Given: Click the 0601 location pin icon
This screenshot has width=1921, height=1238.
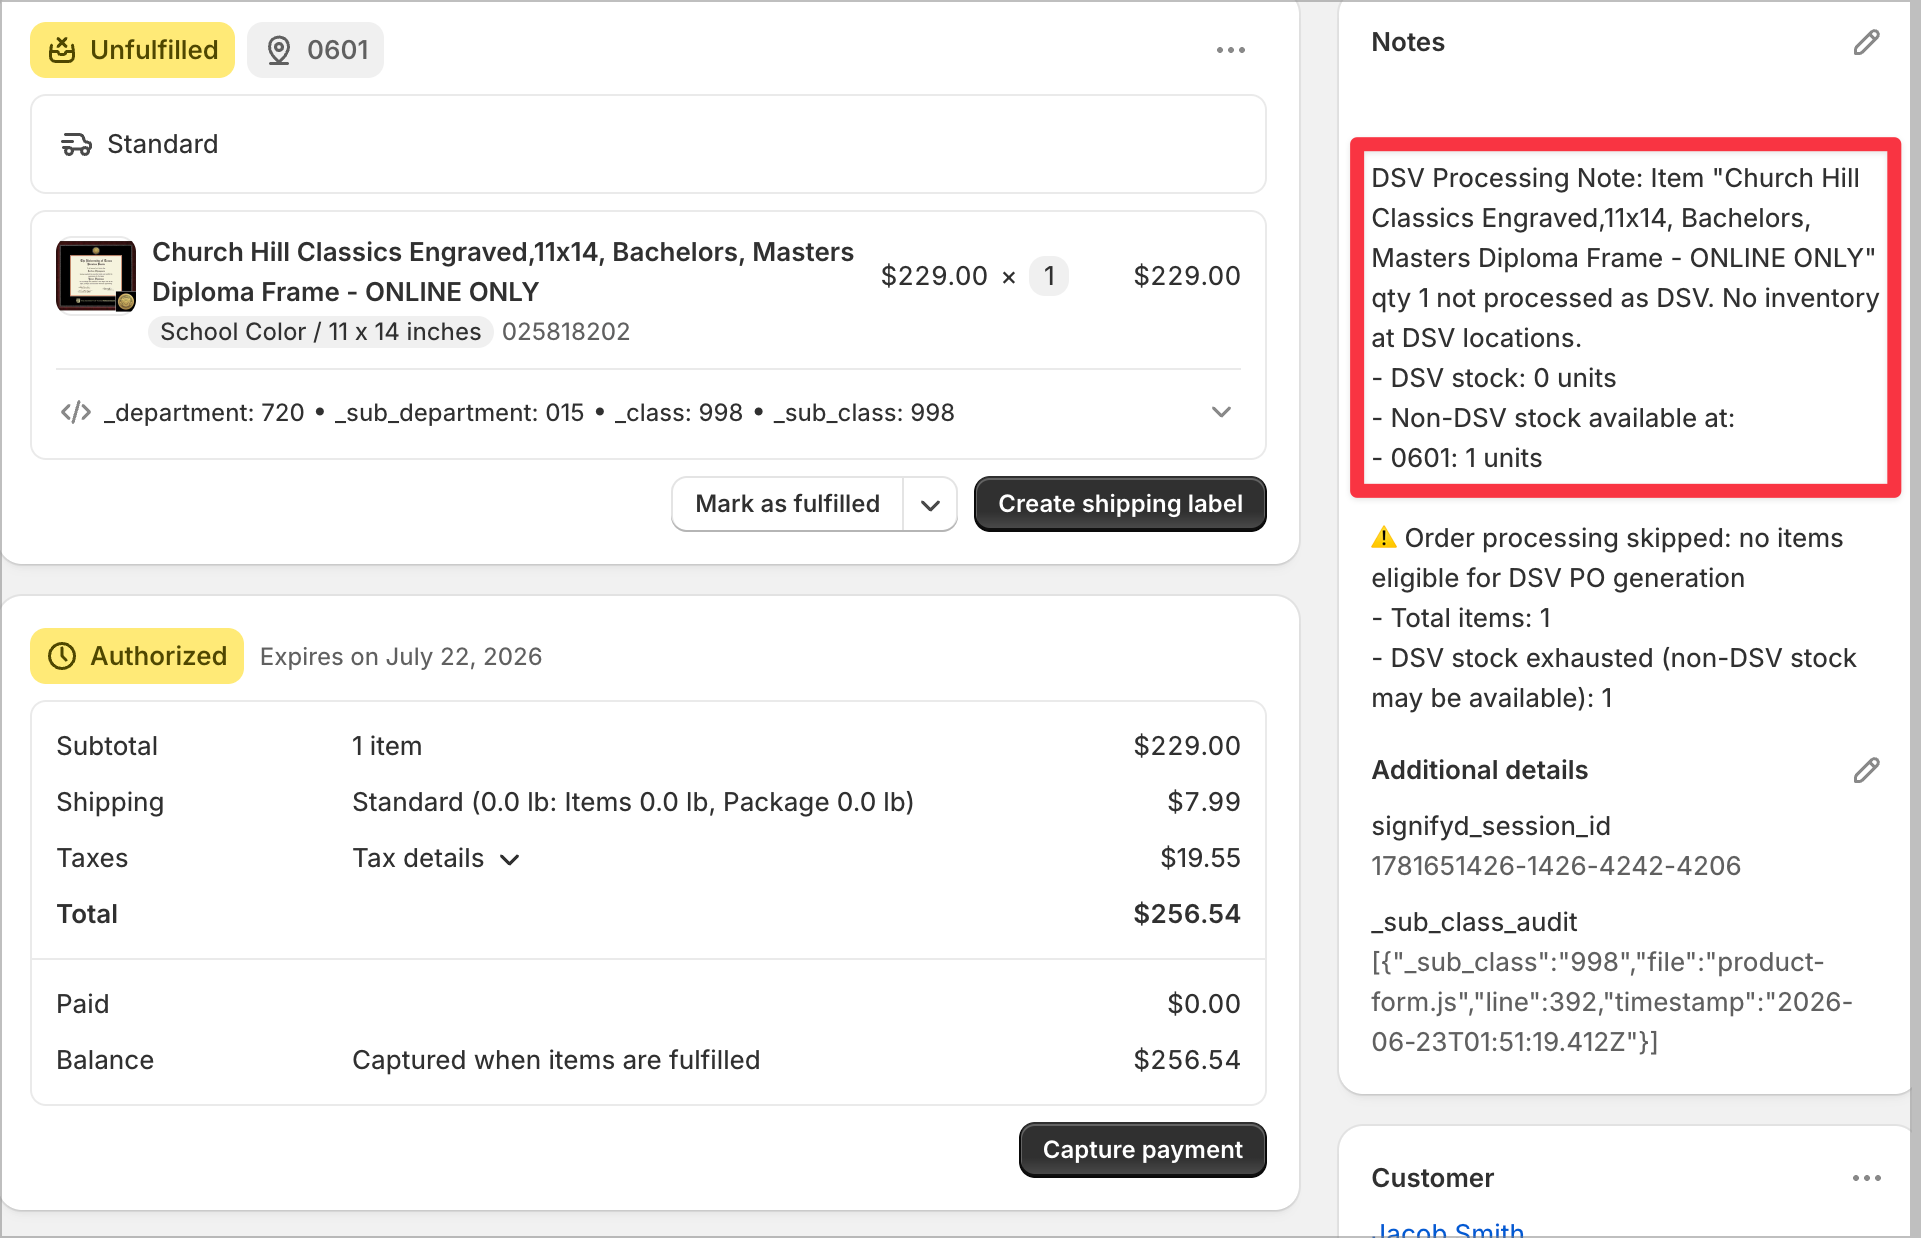Looking at the screenshot, I should (x=279, y=50).
